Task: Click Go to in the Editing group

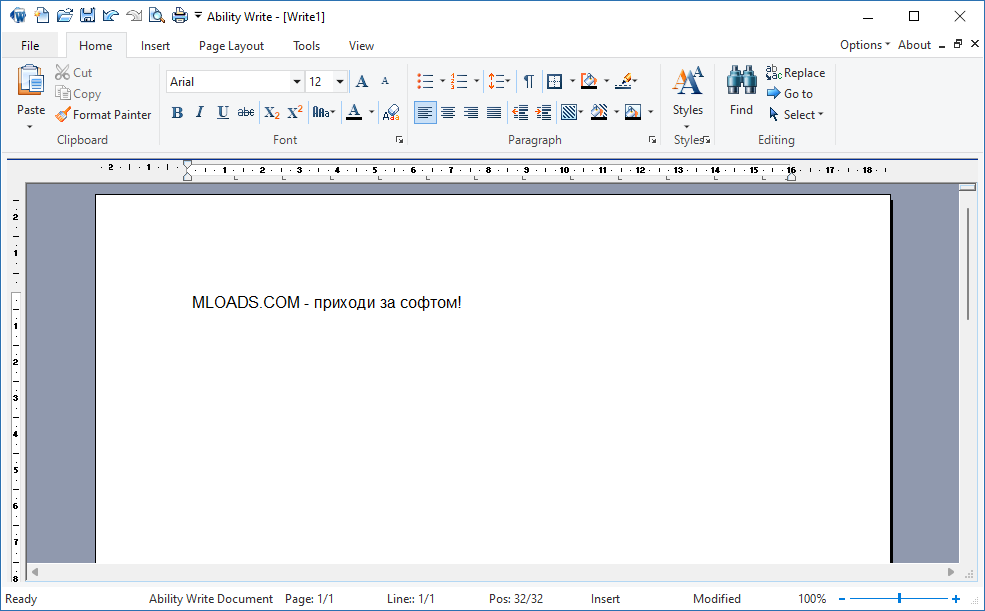Action: coord(790,94)
